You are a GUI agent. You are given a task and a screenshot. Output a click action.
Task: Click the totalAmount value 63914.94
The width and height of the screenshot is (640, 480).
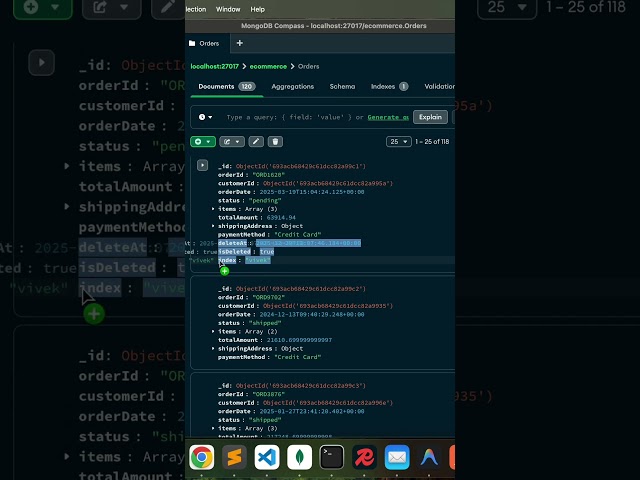pos(281,218)
